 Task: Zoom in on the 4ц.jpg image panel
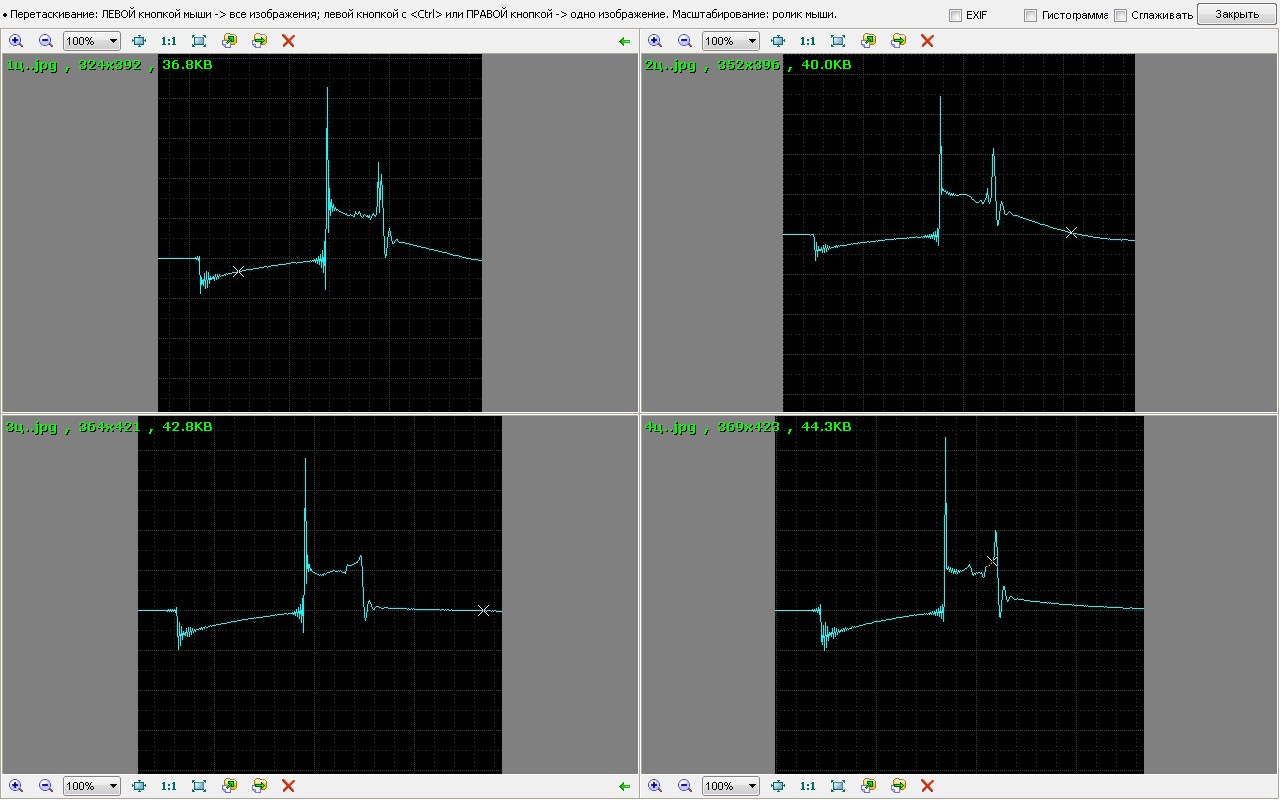655,786
